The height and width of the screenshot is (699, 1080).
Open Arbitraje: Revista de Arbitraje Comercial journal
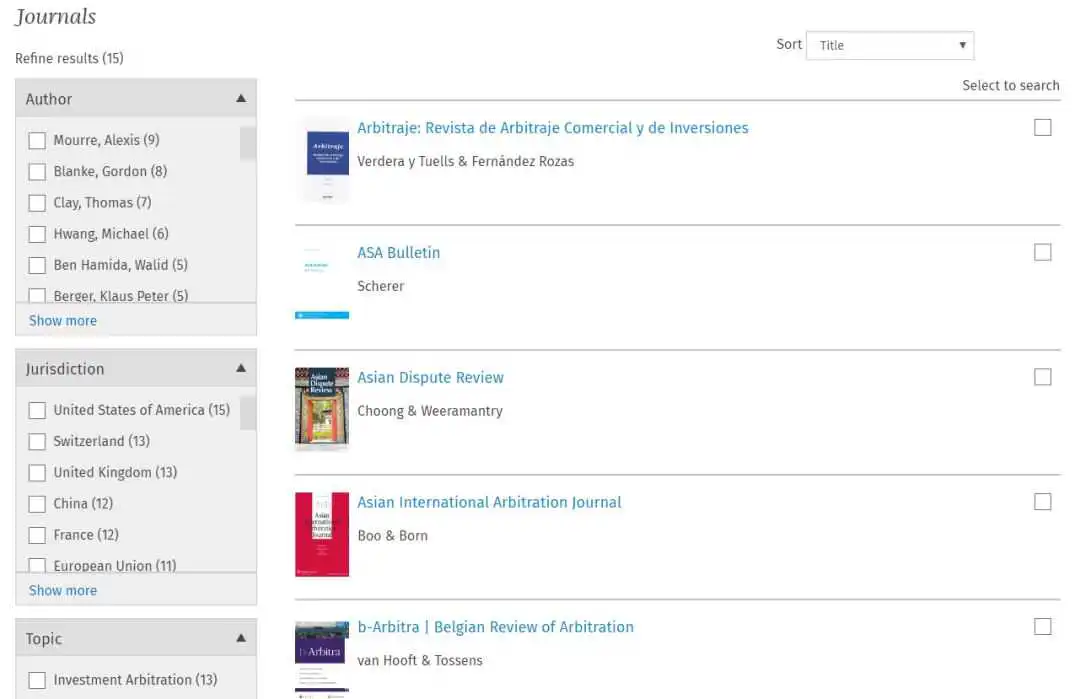[x=552, y=128]
